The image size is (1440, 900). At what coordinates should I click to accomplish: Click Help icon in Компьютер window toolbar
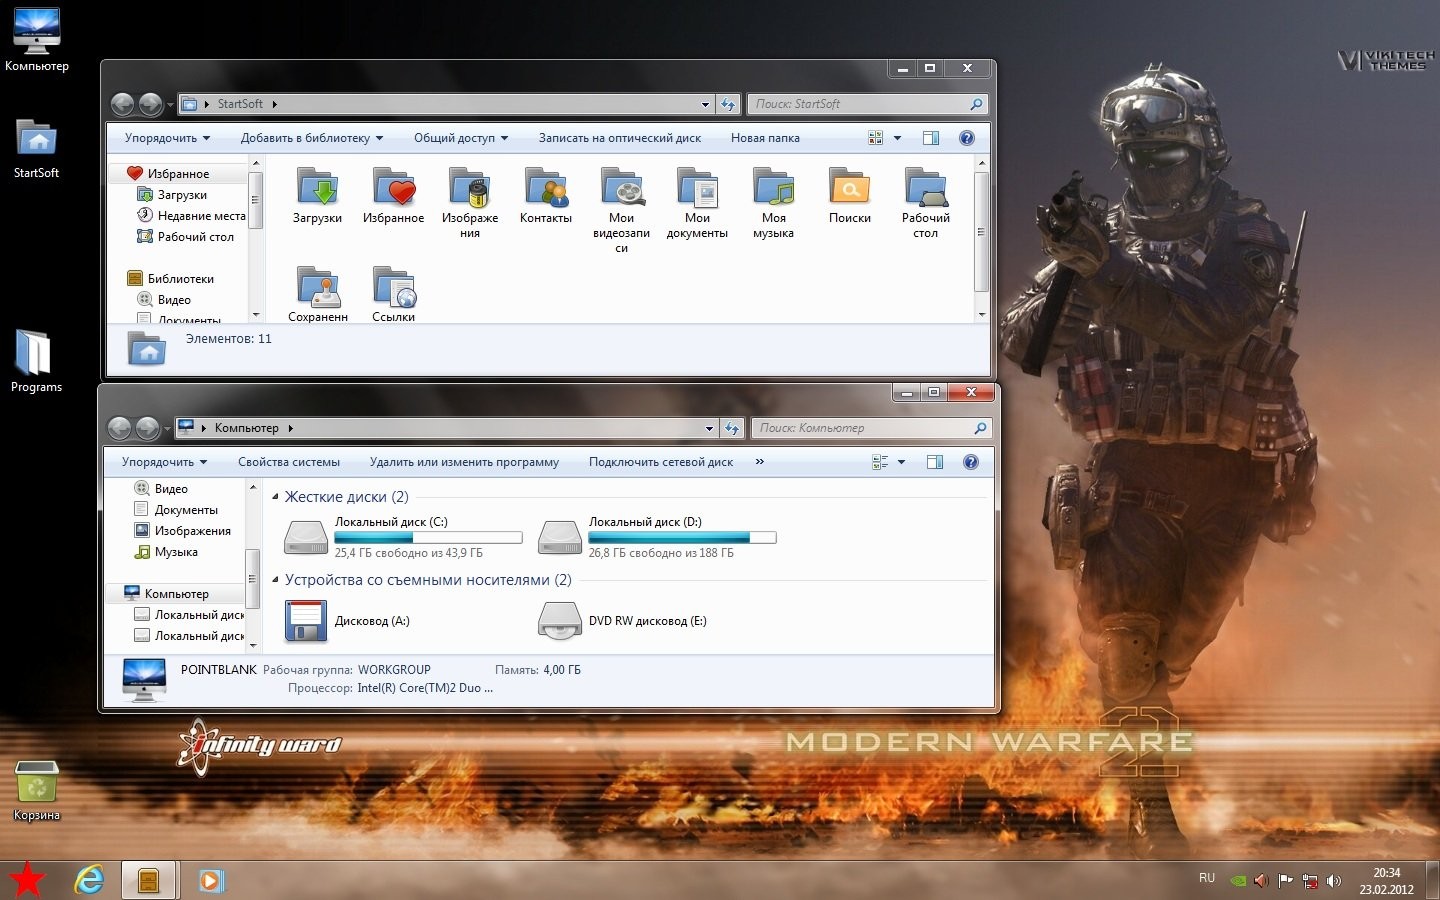click(x=970, y=462)
